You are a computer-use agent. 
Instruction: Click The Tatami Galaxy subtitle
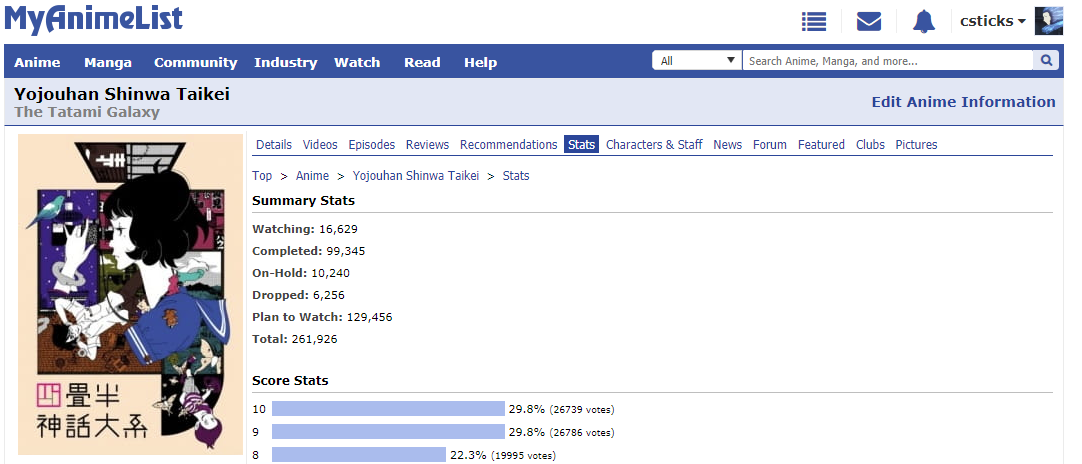[x=87, y=112]
